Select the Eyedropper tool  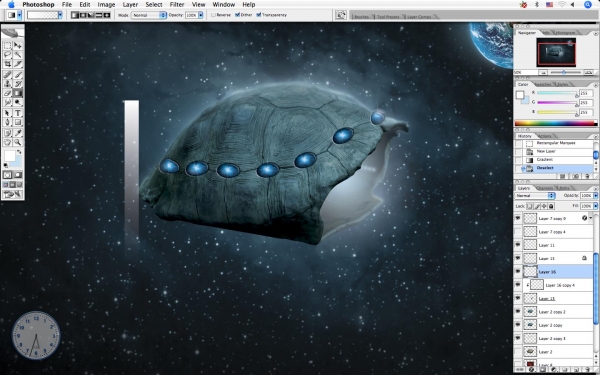tap(18, 133)
